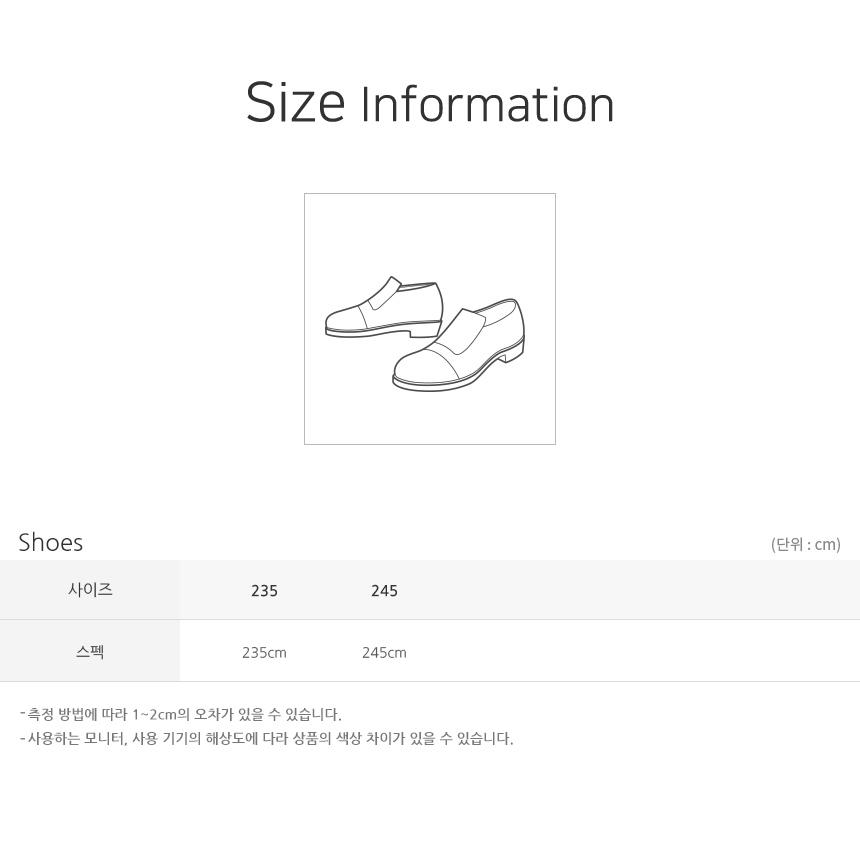Click the 사이즈 row header
Viewport: 860px width, 845px height.
click(90, 590)
